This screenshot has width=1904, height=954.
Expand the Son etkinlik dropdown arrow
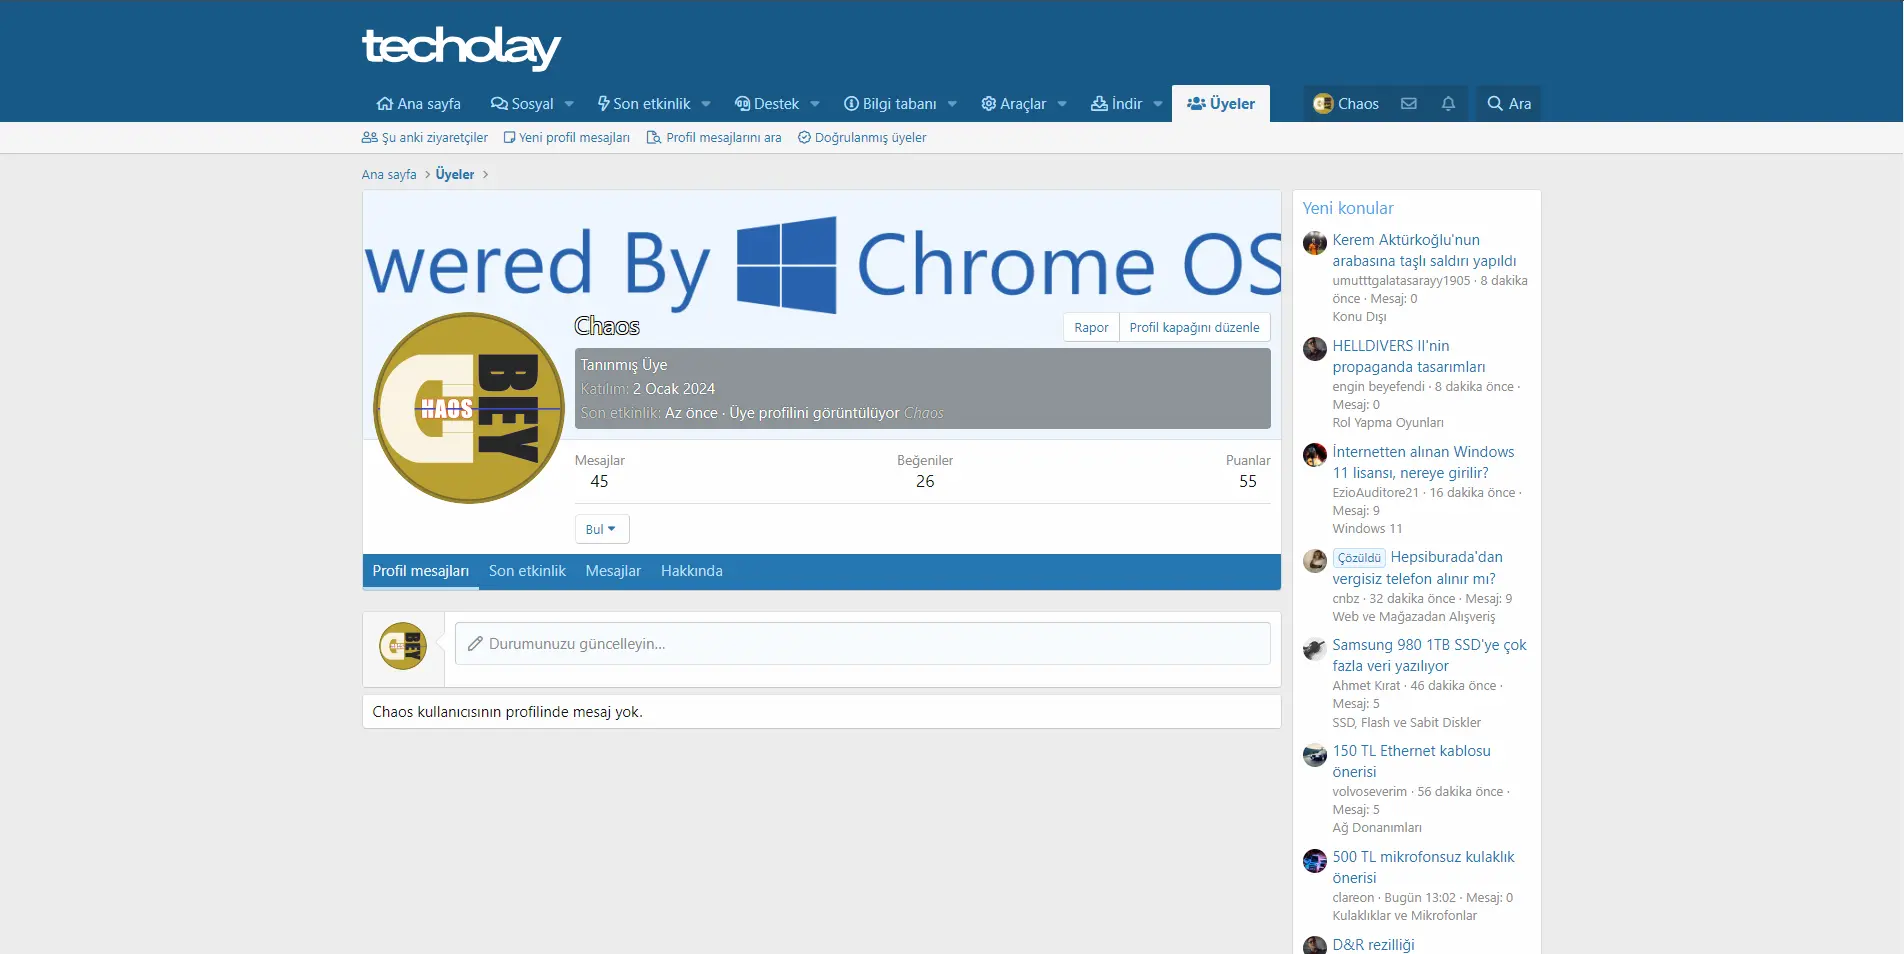[706, 104]
